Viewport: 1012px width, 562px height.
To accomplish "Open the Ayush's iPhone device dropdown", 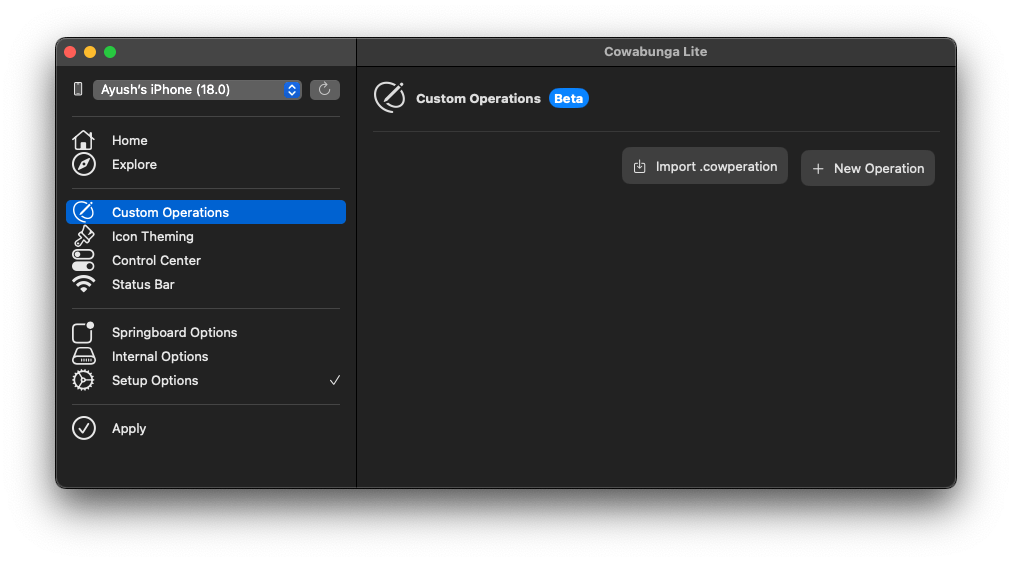I will (x=197, y=90).
